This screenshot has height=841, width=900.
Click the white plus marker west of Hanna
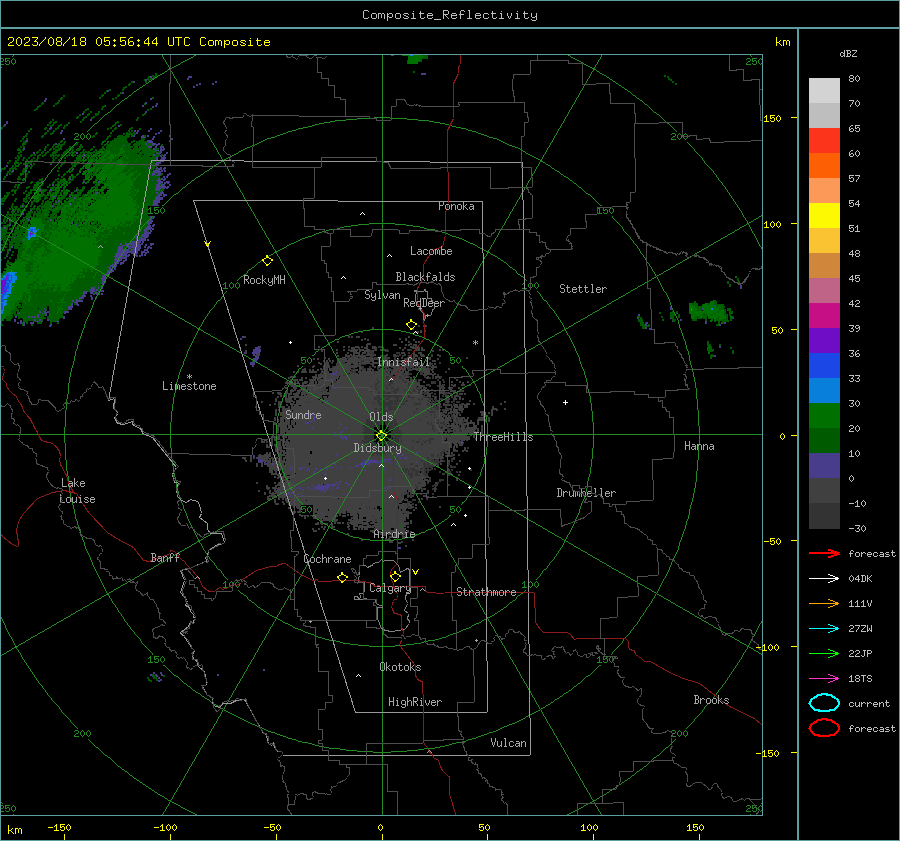pos(565,402)
